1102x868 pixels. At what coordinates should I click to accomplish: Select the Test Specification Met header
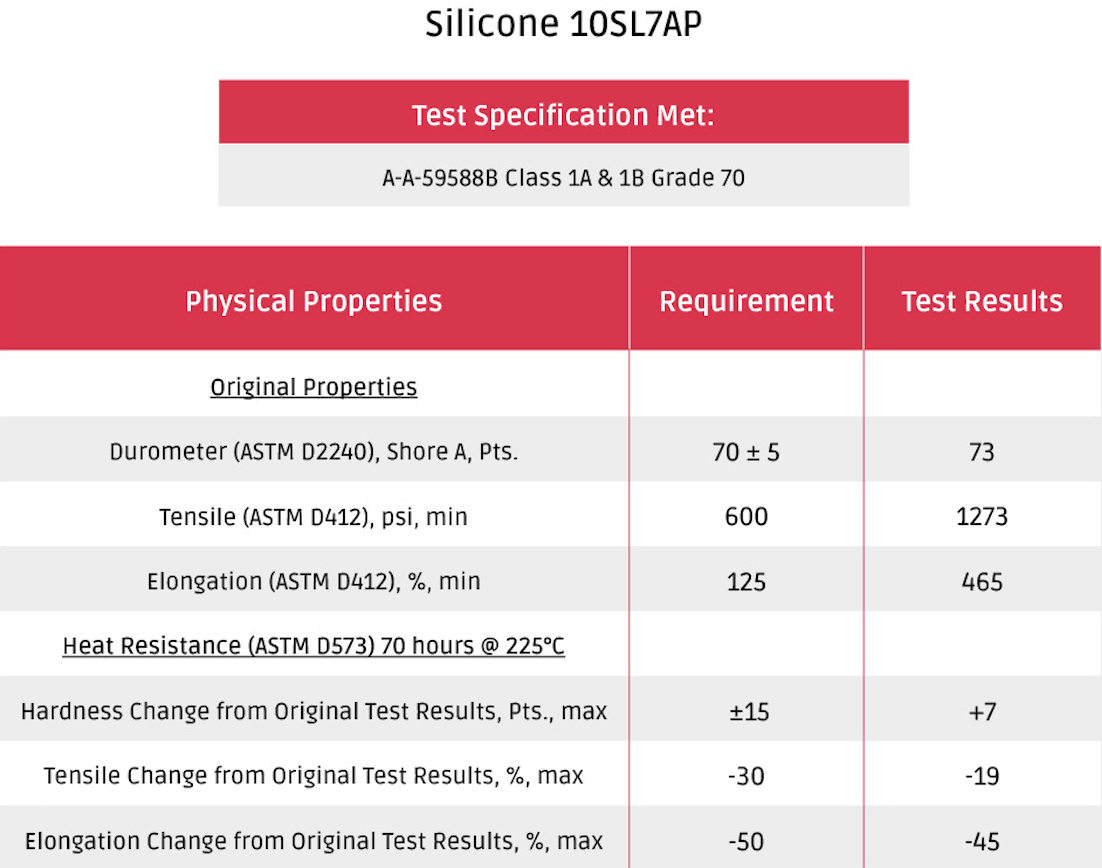563,115
